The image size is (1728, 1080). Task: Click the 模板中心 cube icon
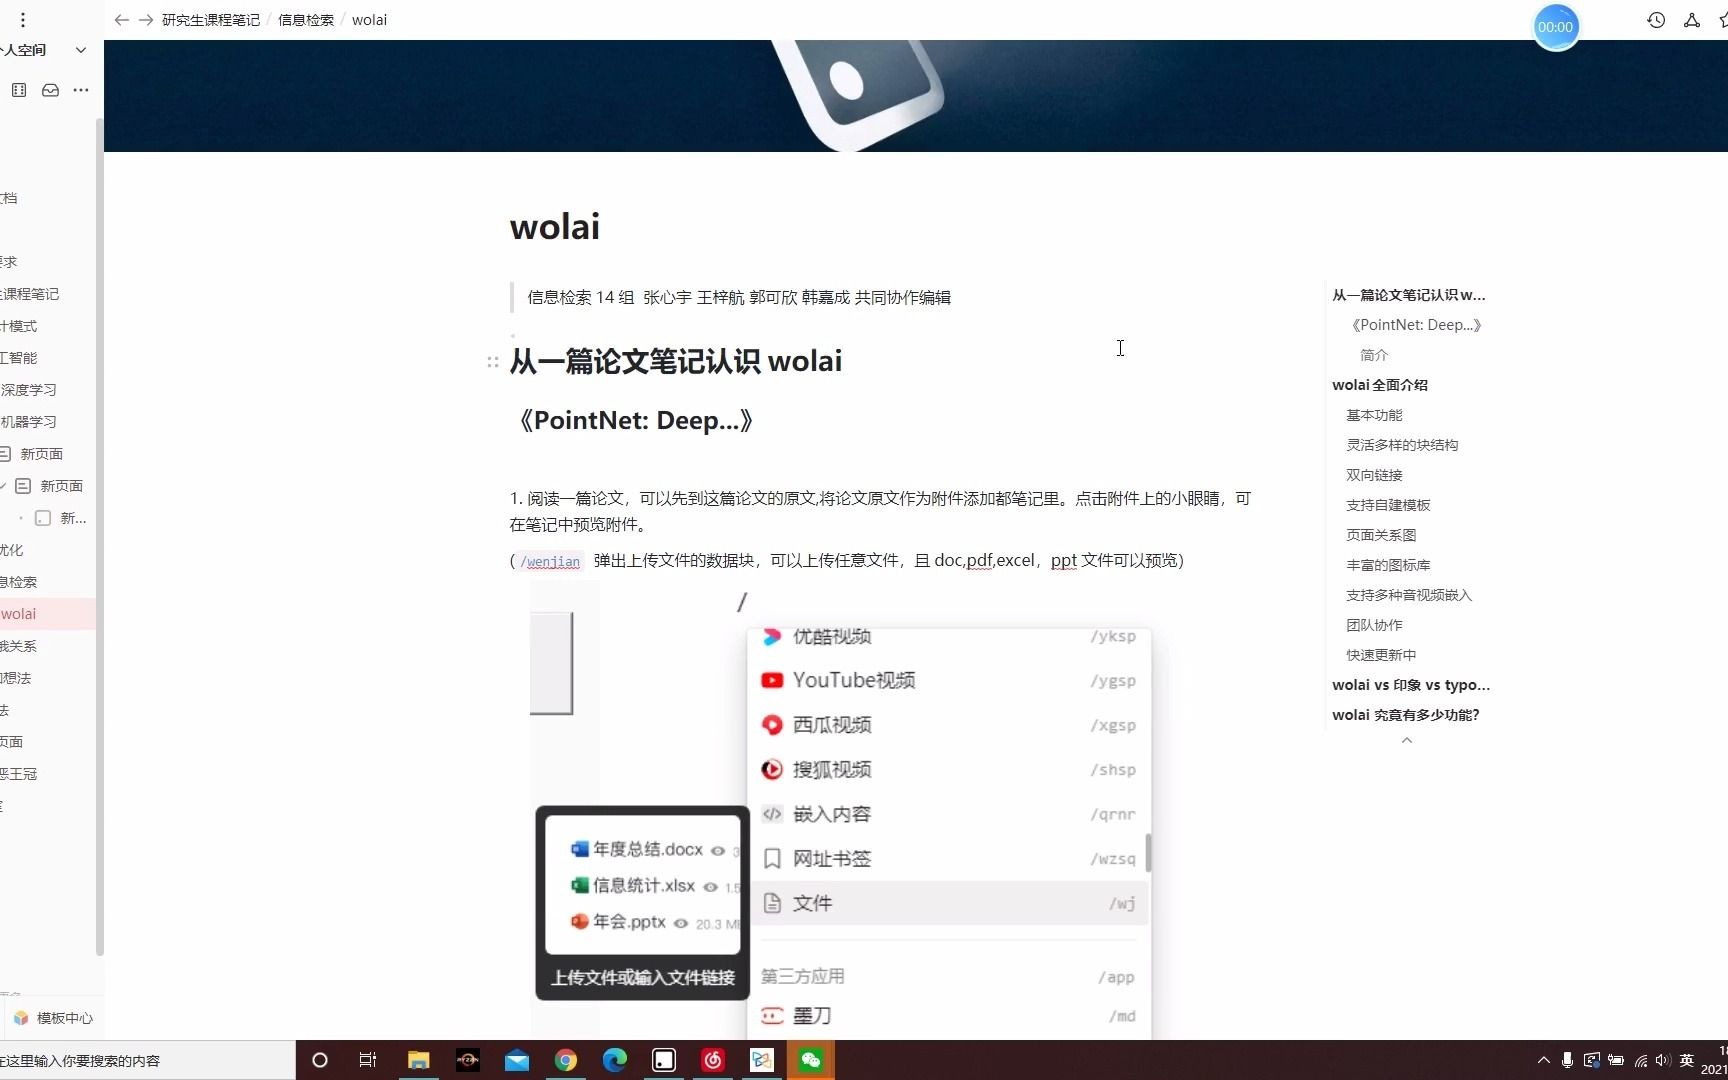point(21,1018)
